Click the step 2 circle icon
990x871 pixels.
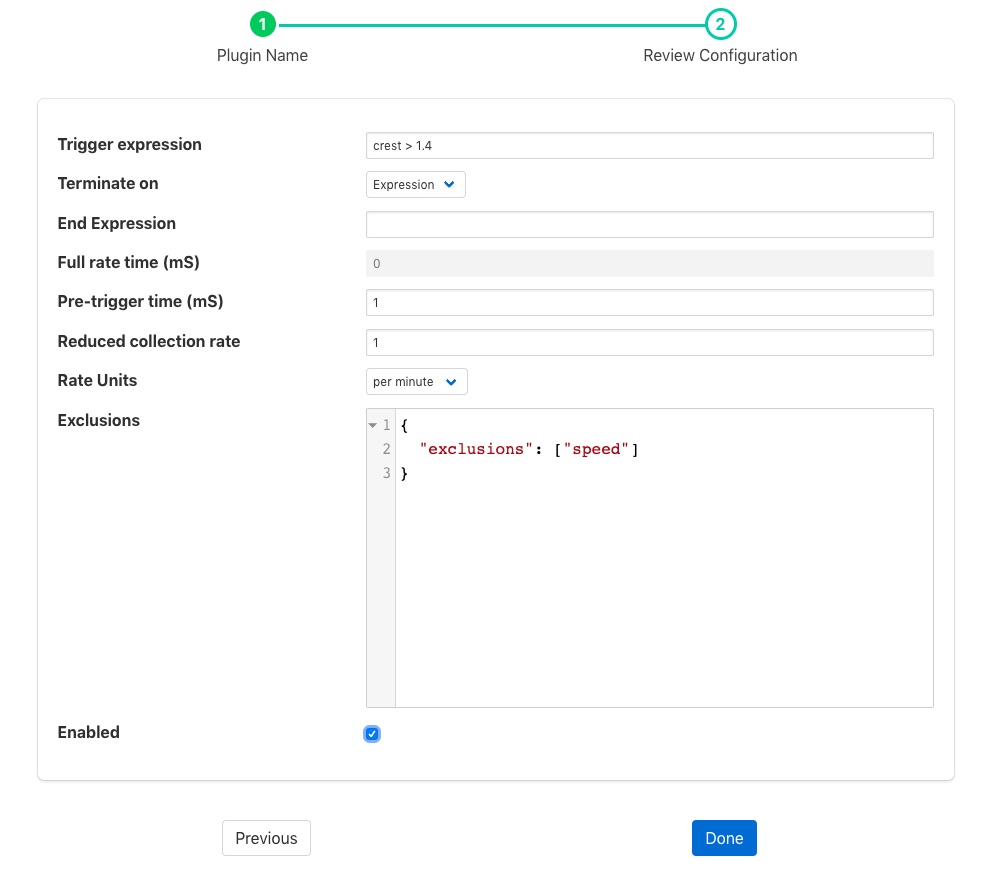[720, 24]
